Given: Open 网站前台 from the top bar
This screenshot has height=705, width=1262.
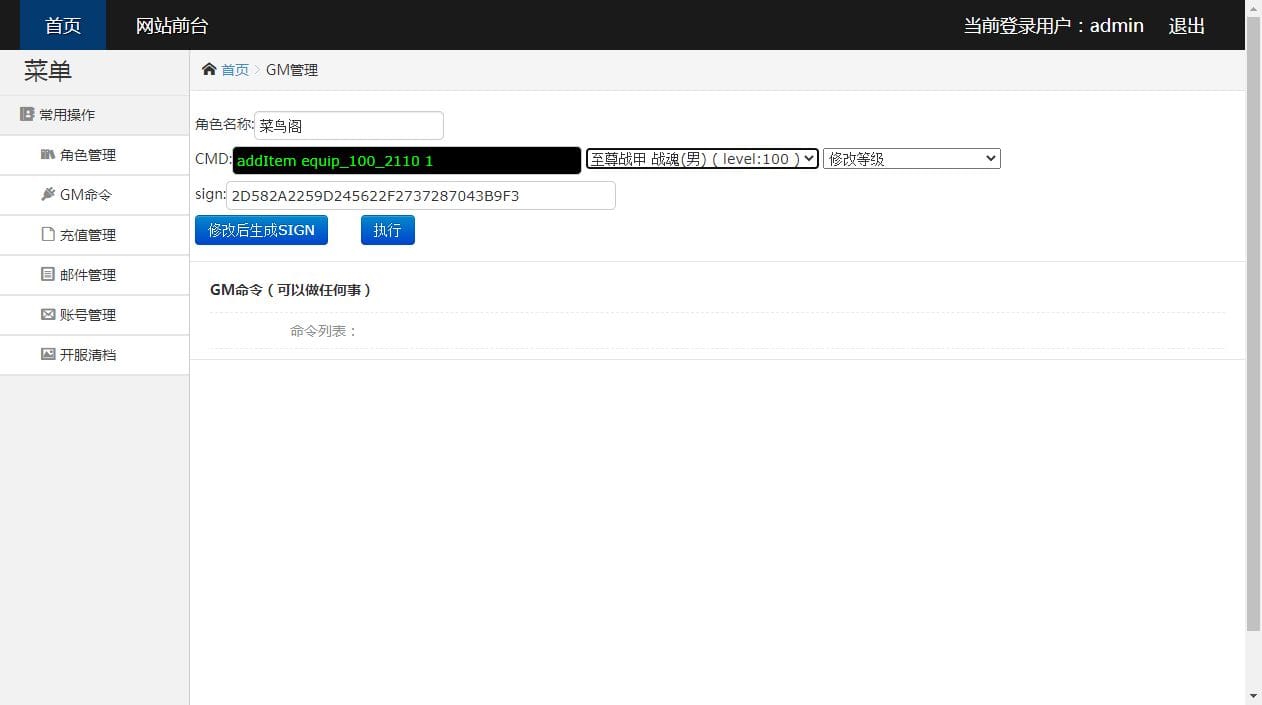Looking at the screenshot, I should point(170,25).
